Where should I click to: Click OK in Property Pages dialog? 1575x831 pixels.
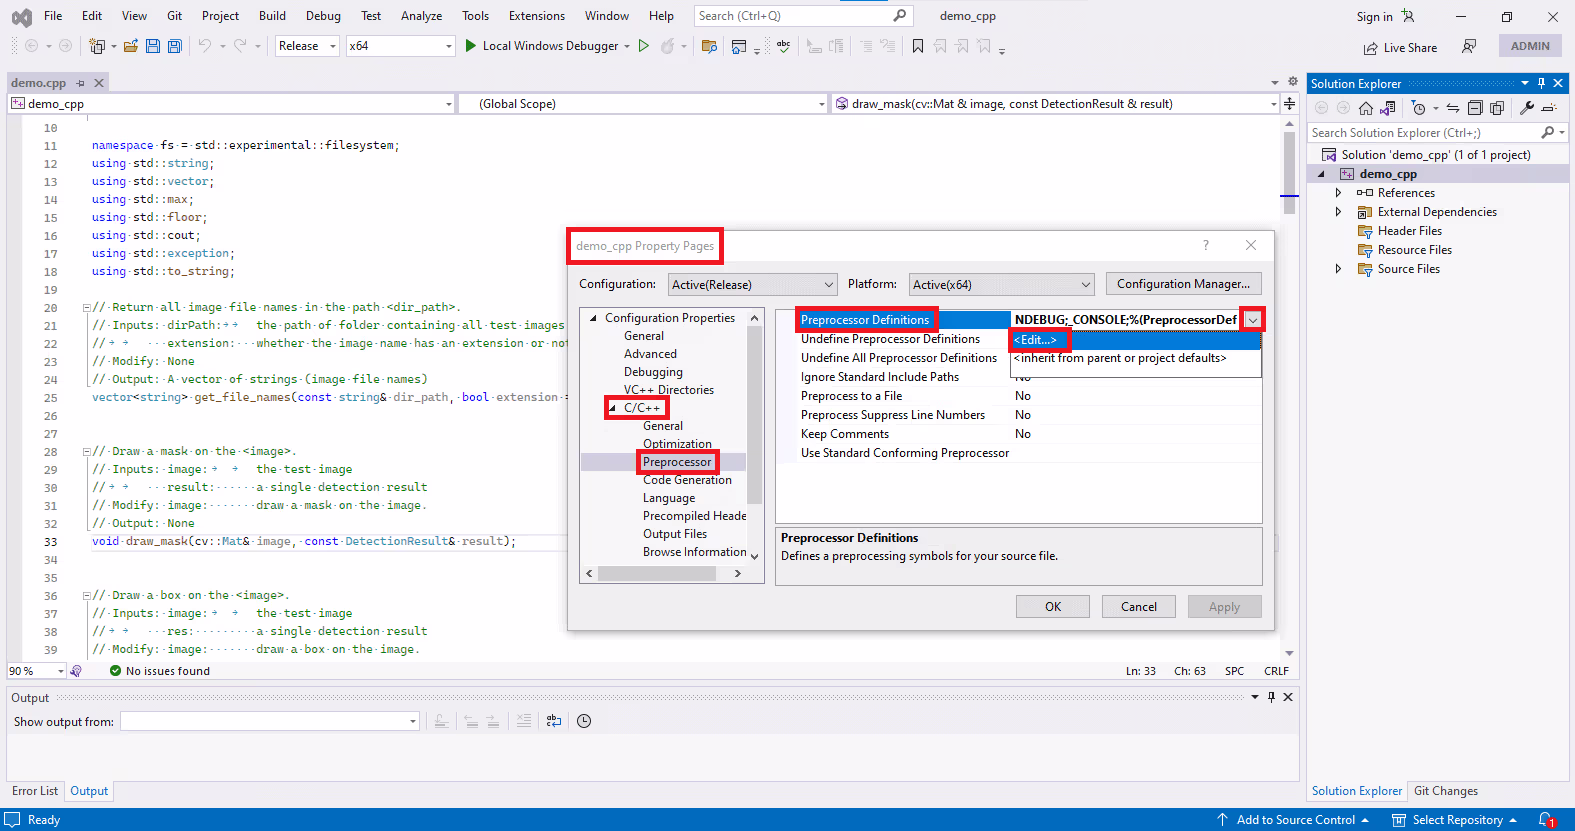coord(1053,607)
